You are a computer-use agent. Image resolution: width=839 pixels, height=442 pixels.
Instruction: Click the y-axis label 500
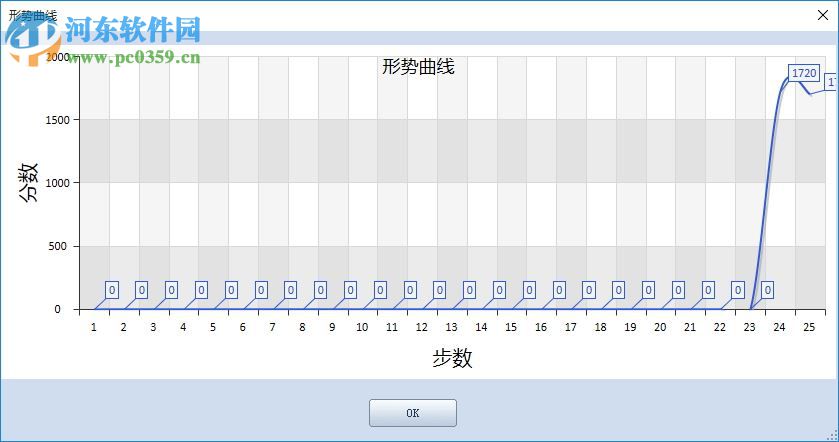(58, 246)
